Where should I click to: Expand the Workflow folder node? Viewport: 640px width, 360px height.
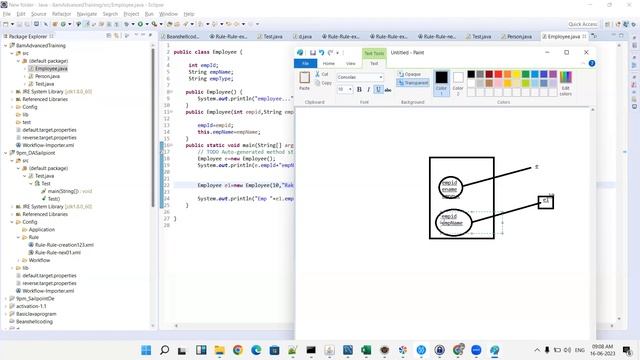[x=18, y=260]
